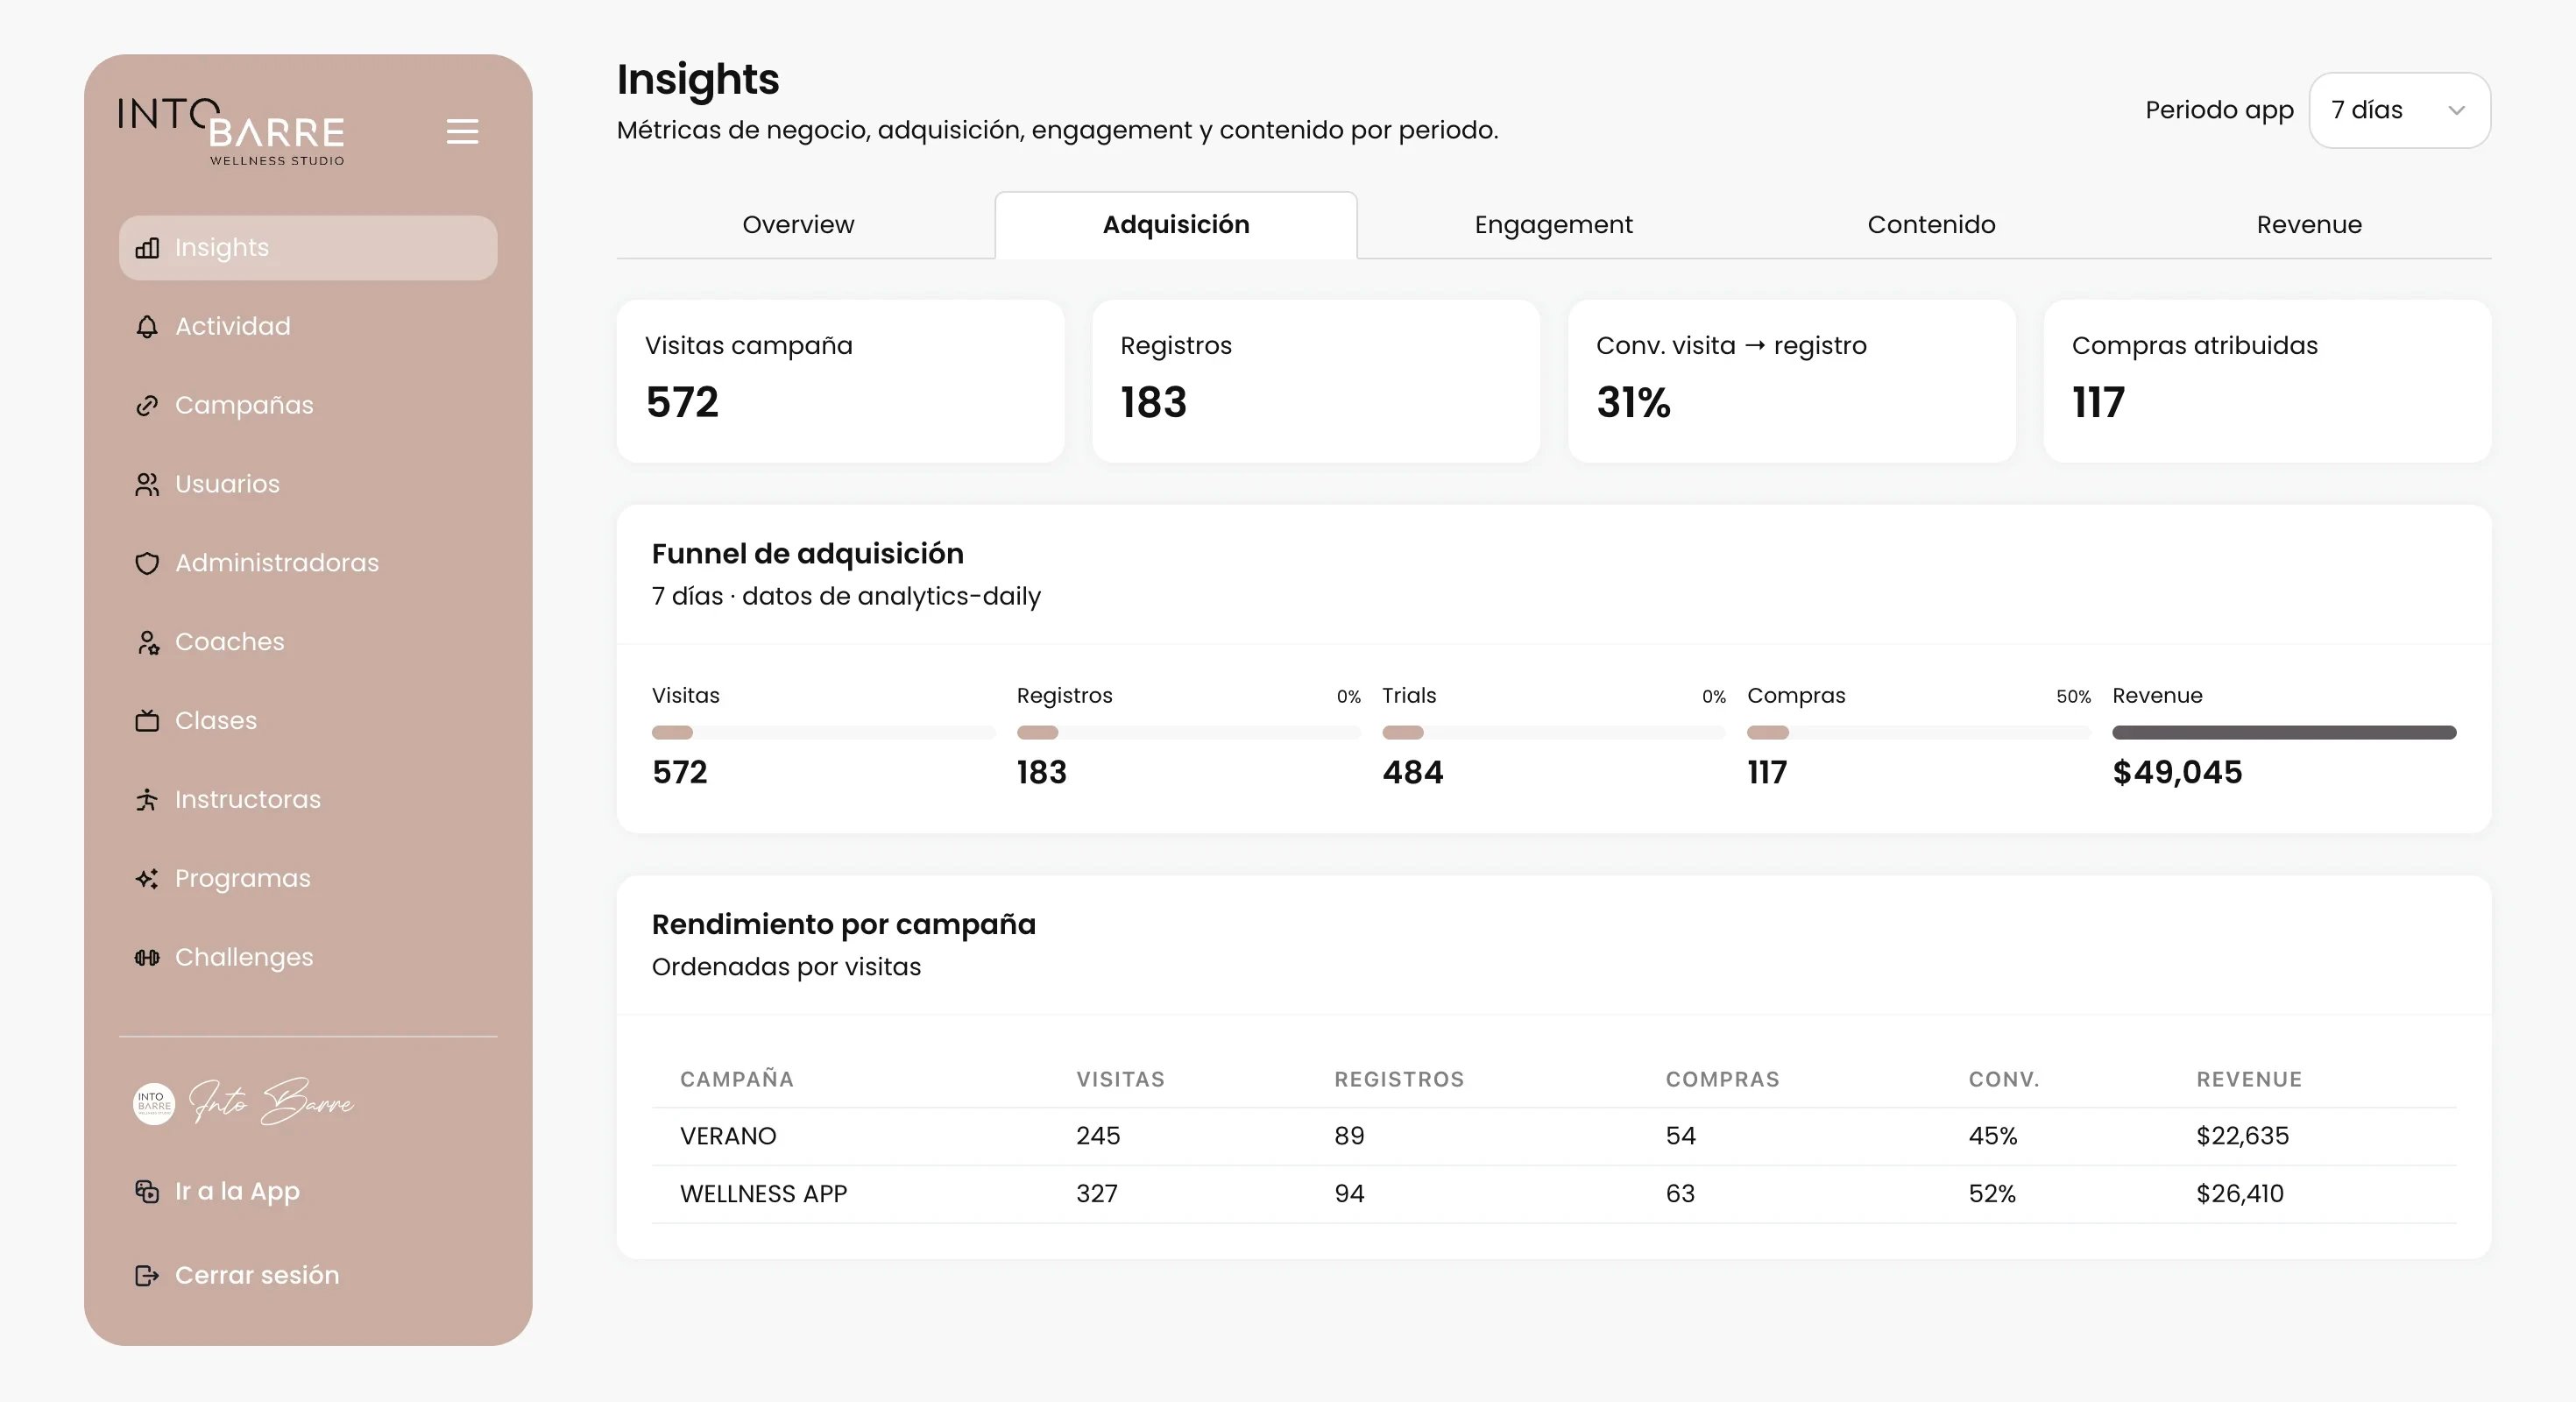Image resolution: width=2576 pixels, height=1402 pixels.
Task: Click the REVENUE column header
Action: pyautogui.click(x=2249, y=1080)
